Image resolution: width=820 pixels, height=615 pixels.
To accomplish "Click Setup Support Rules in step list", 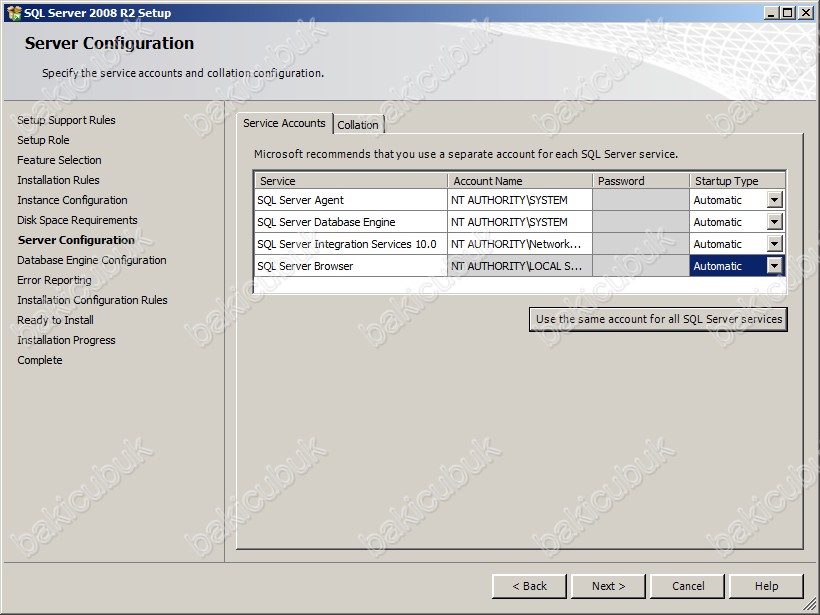I will pyautogui.click(x=66, y=120).
